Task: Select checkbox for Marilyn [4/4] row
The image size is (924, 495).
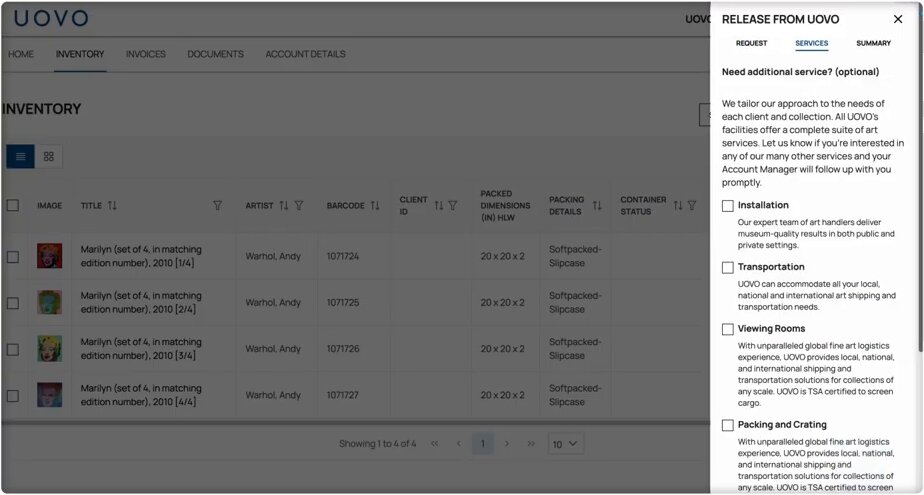Action: [13, 396]
